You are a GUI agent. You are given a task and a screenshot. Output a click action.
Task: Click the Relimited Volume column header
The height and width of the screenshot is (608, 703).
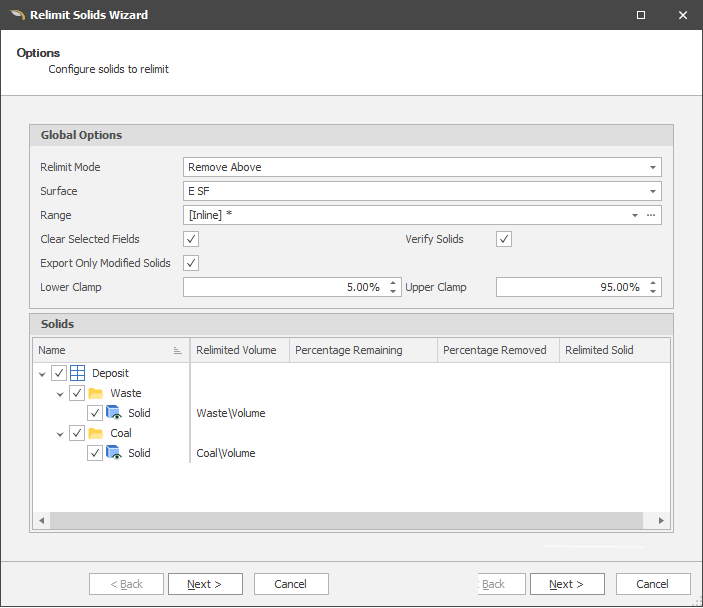click(x=239, y=350)
